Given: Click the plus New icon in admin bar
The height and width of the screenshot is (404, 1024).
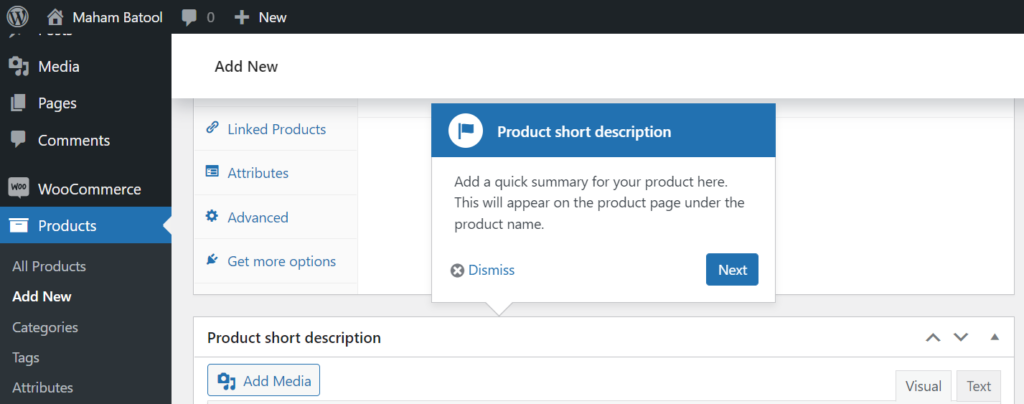Looking at the screenshot, I should coord(242,17).
